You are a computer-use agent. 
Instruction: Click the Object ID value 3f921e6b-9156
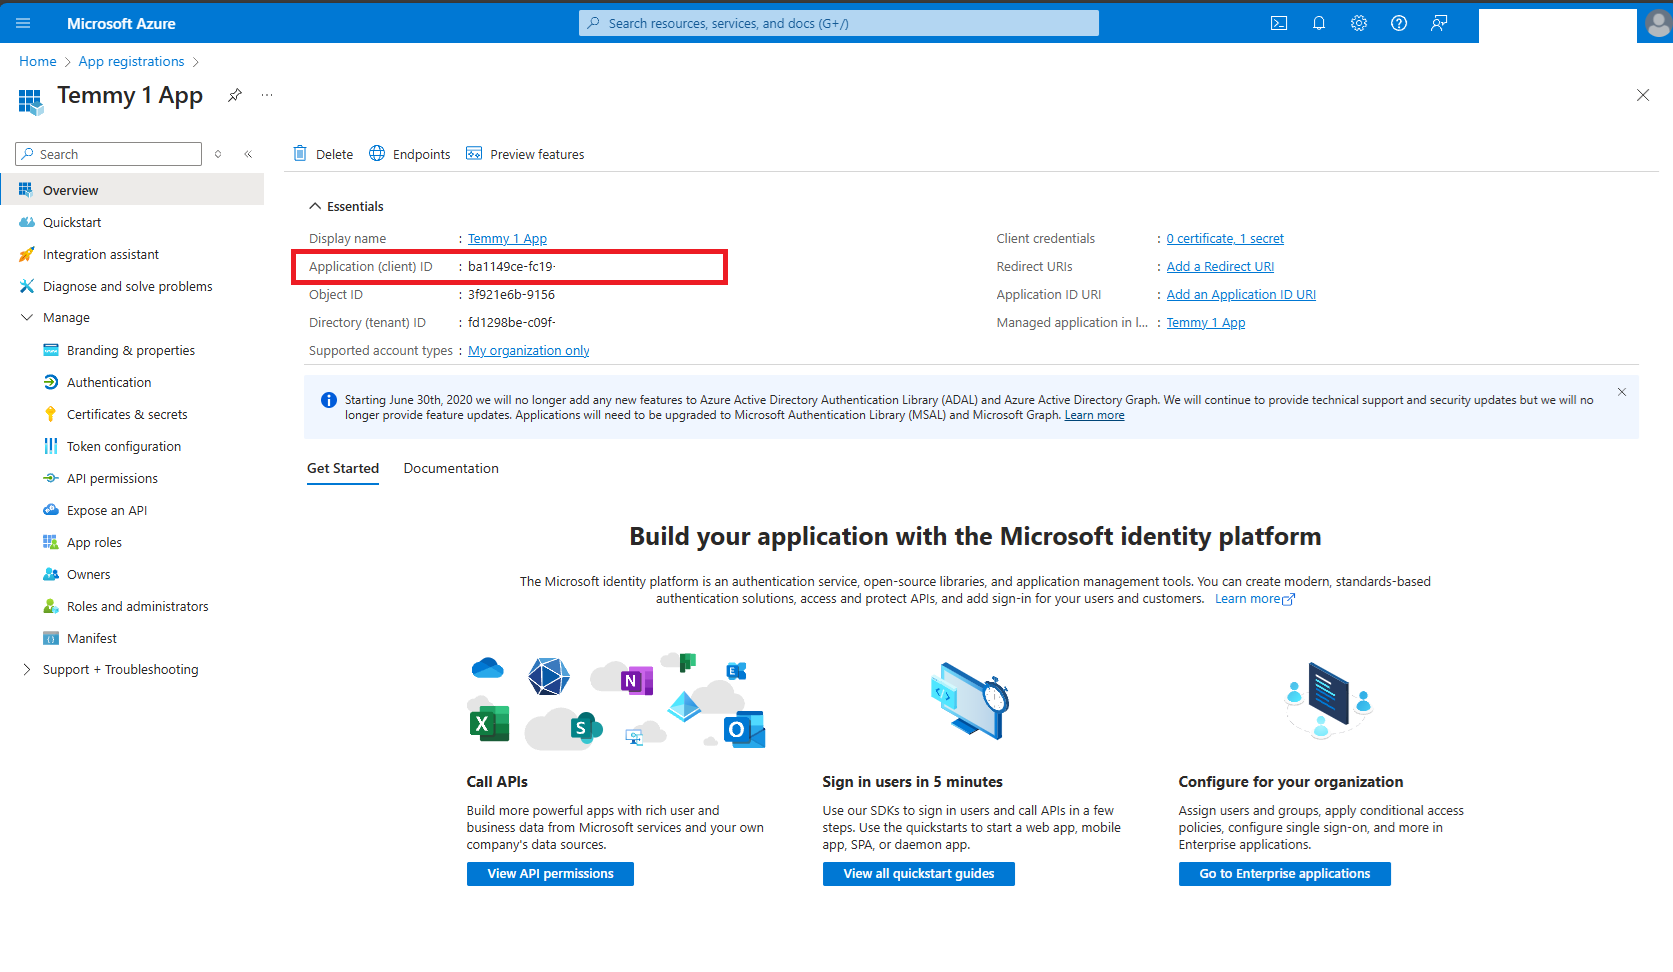[x=511, y=294]
